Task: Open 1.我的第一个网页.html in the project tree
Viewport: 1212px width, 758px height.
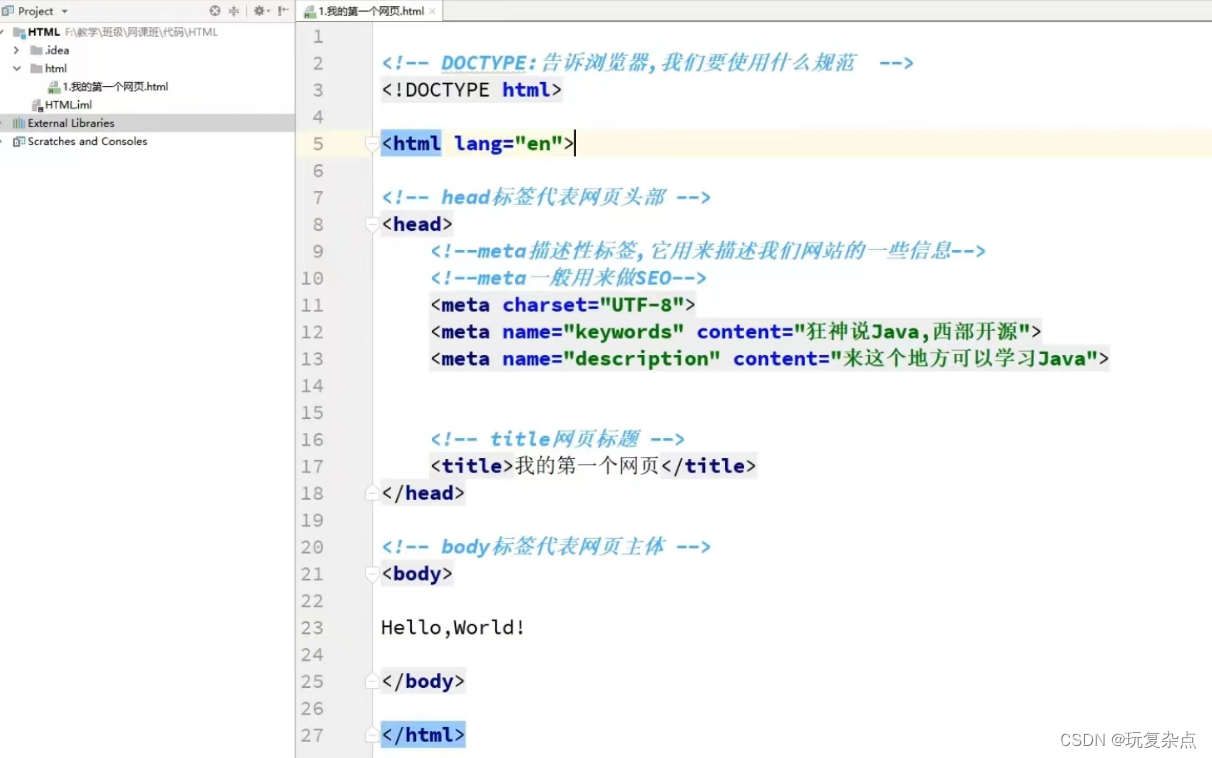Action: 115,87
